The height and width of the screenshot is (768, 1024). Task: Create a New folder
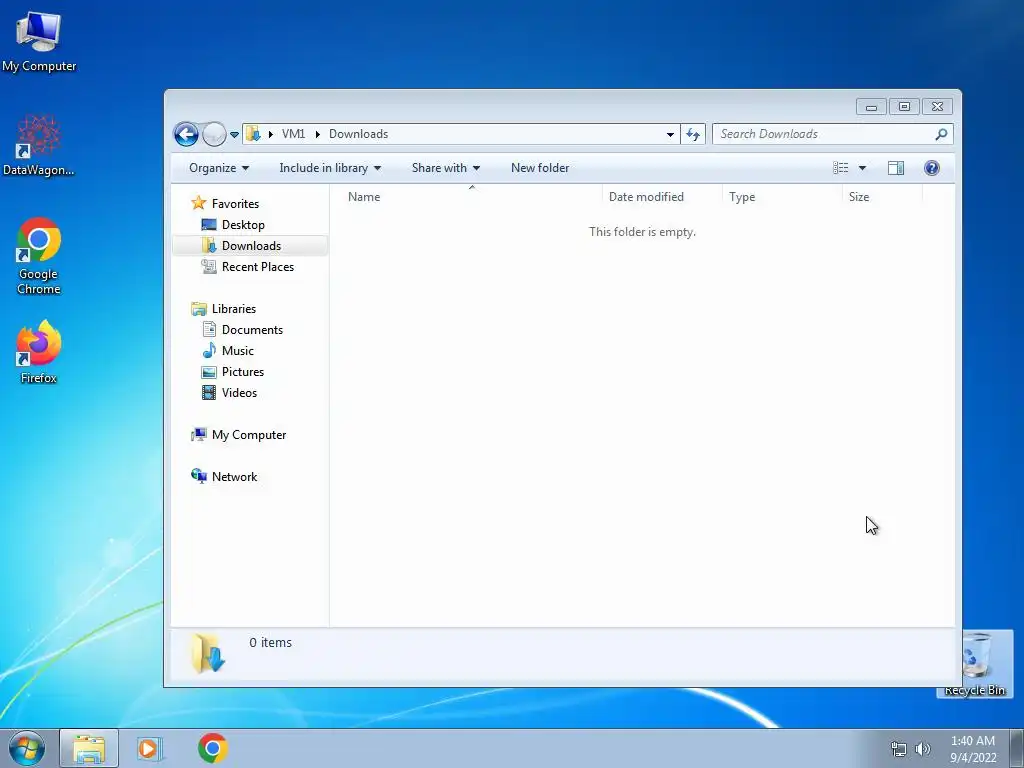[540, 168]
